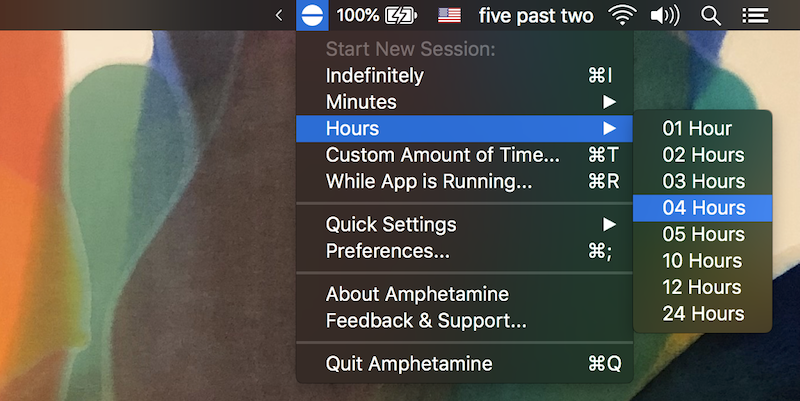Click the left chevron in the menu bar

279,15
